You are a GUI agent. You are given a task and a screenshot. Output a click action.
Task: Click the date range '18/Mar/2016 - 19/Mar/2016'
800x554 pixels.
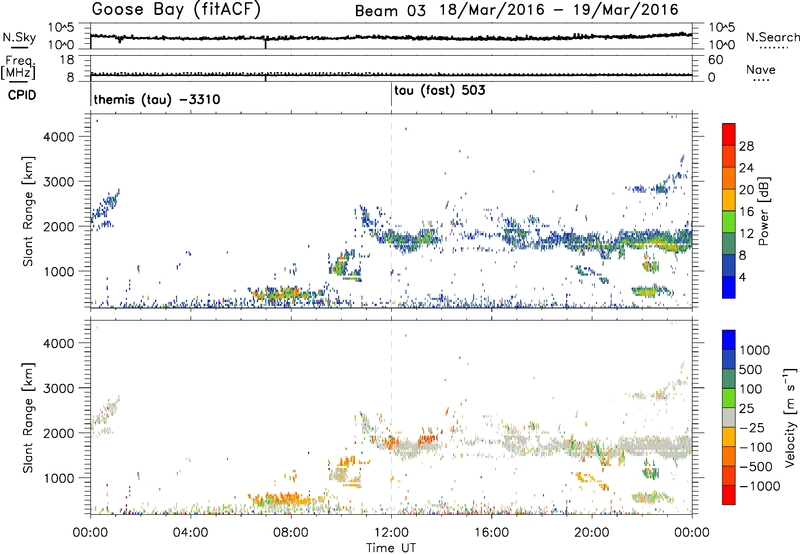pos(559,10)
